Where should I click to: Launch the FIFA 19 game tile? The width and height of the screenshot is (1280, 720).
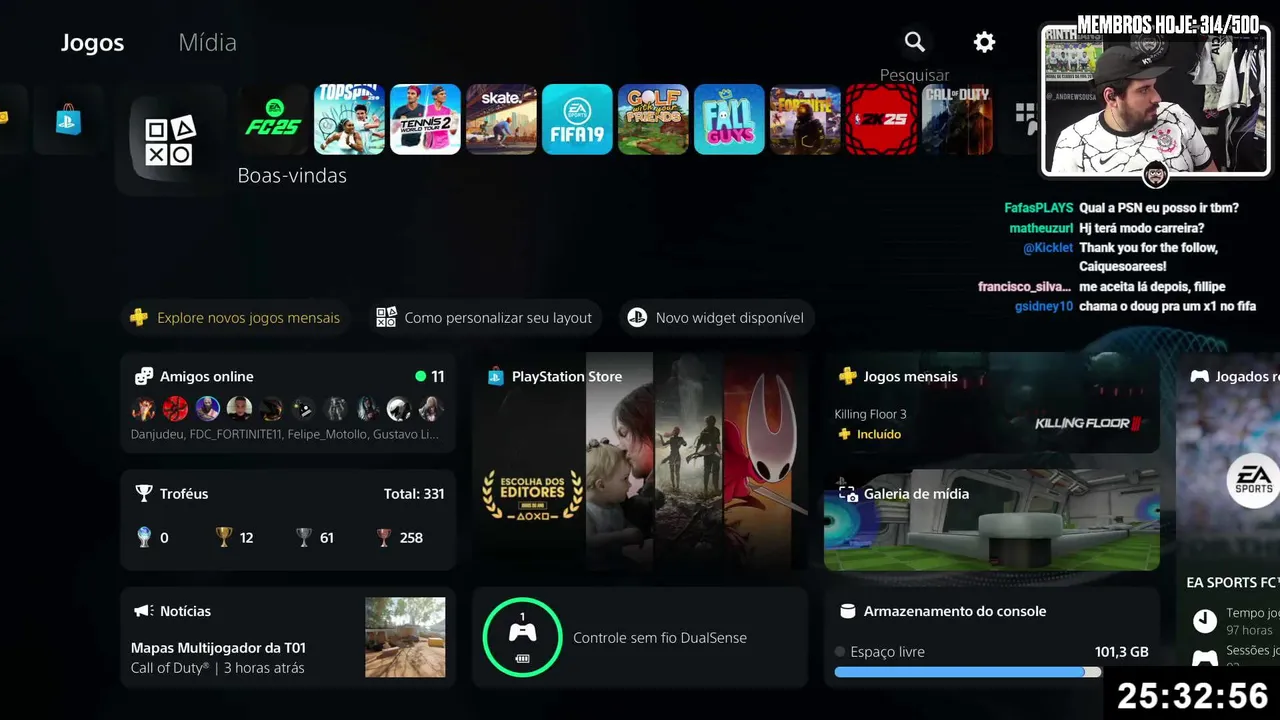[x=577, y=119]
